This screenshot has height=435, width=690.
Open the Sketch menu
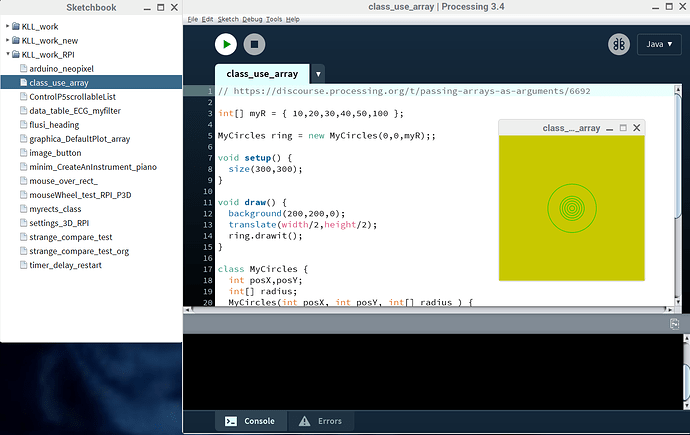point(228,19)
